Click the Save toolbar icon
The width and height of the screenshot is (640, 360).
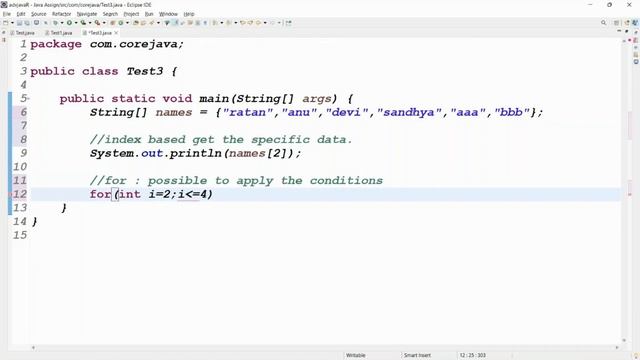pyautogui.click(x=19, y=23)
